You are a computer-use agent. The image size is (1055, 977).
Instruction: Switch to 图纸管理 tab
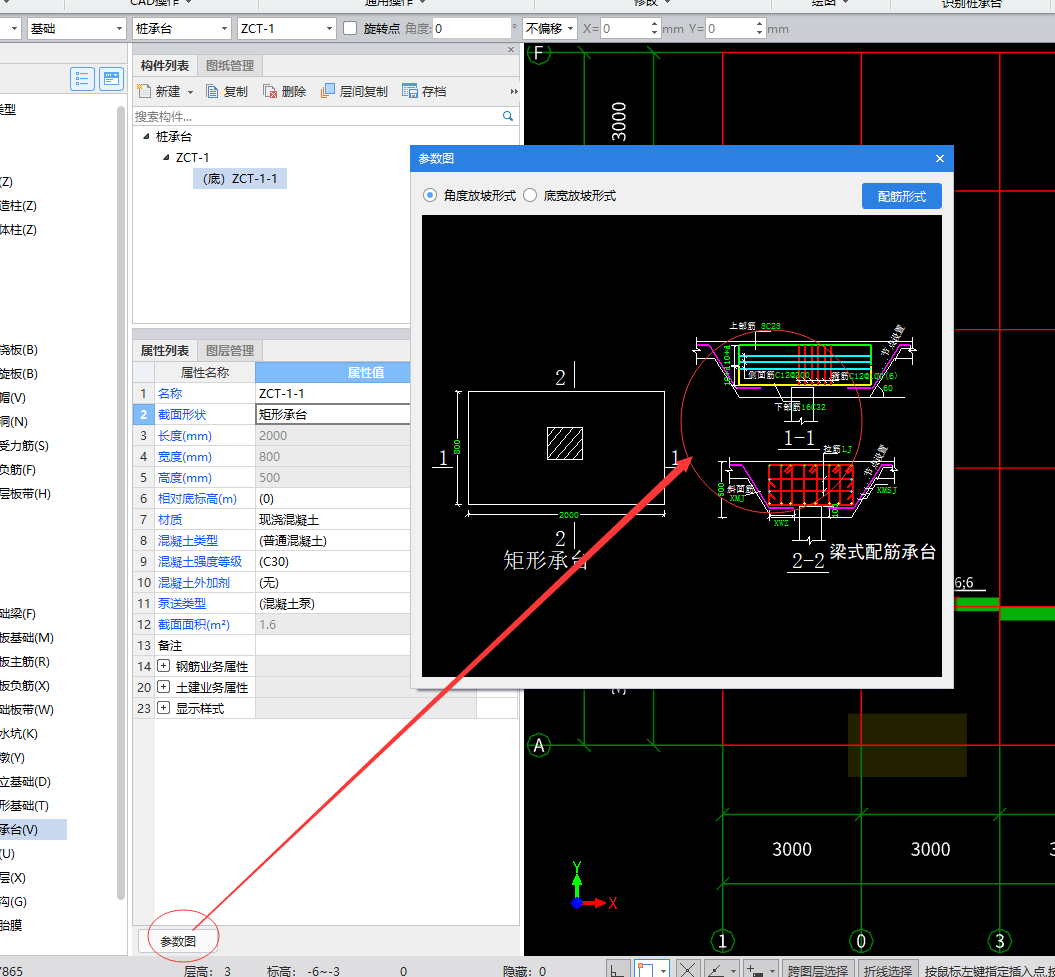pos(230,65)
